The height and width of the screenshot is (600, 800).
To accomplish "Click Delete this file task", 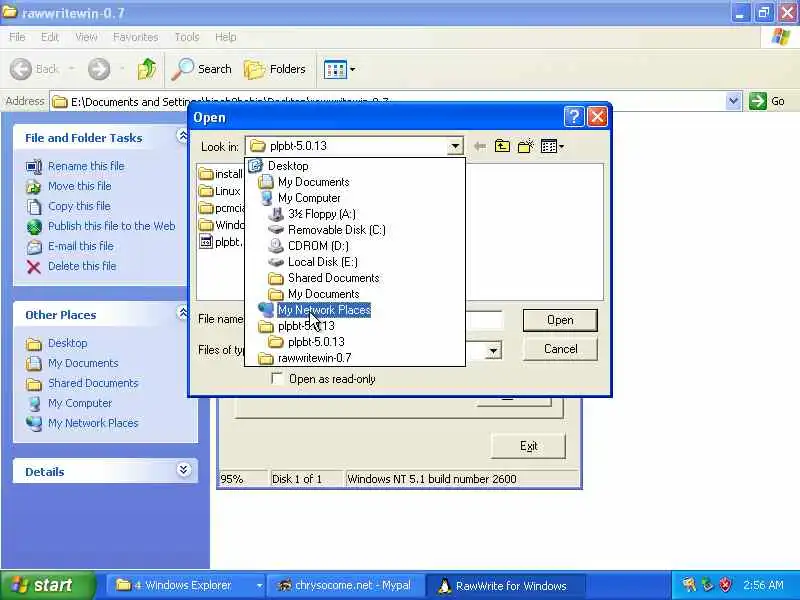I will [82, 266].
